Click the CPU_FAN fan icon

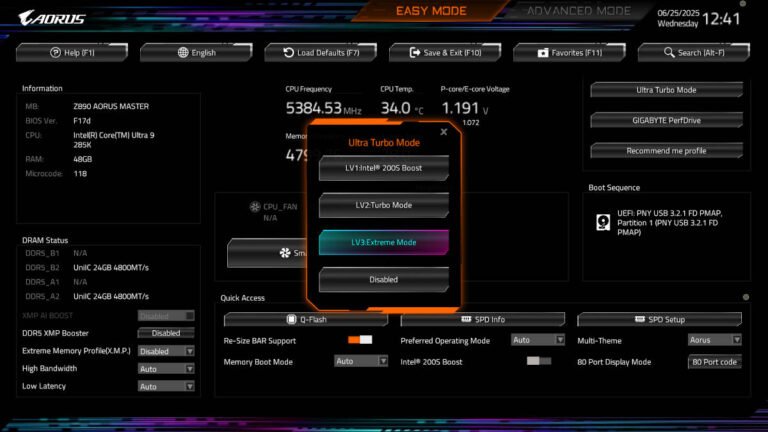pos(255,207)
